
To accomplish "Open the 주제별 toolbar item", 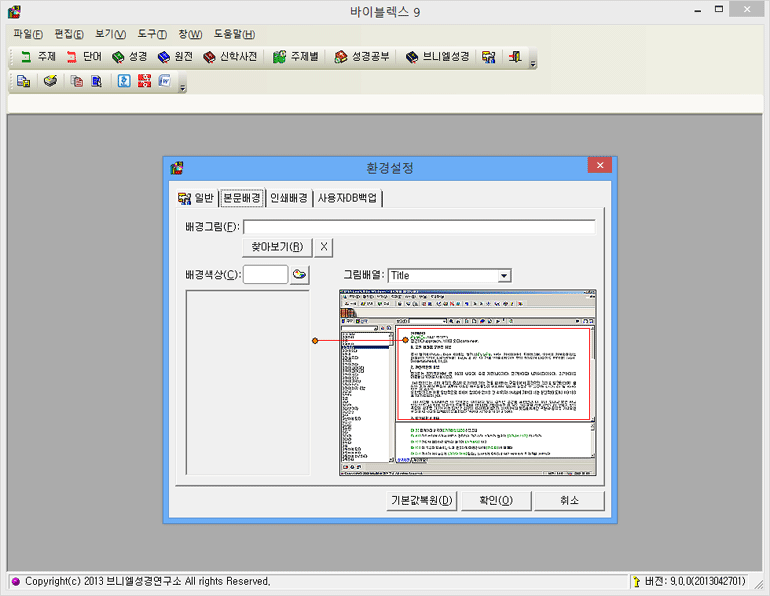I will click(x=296, y=57).
